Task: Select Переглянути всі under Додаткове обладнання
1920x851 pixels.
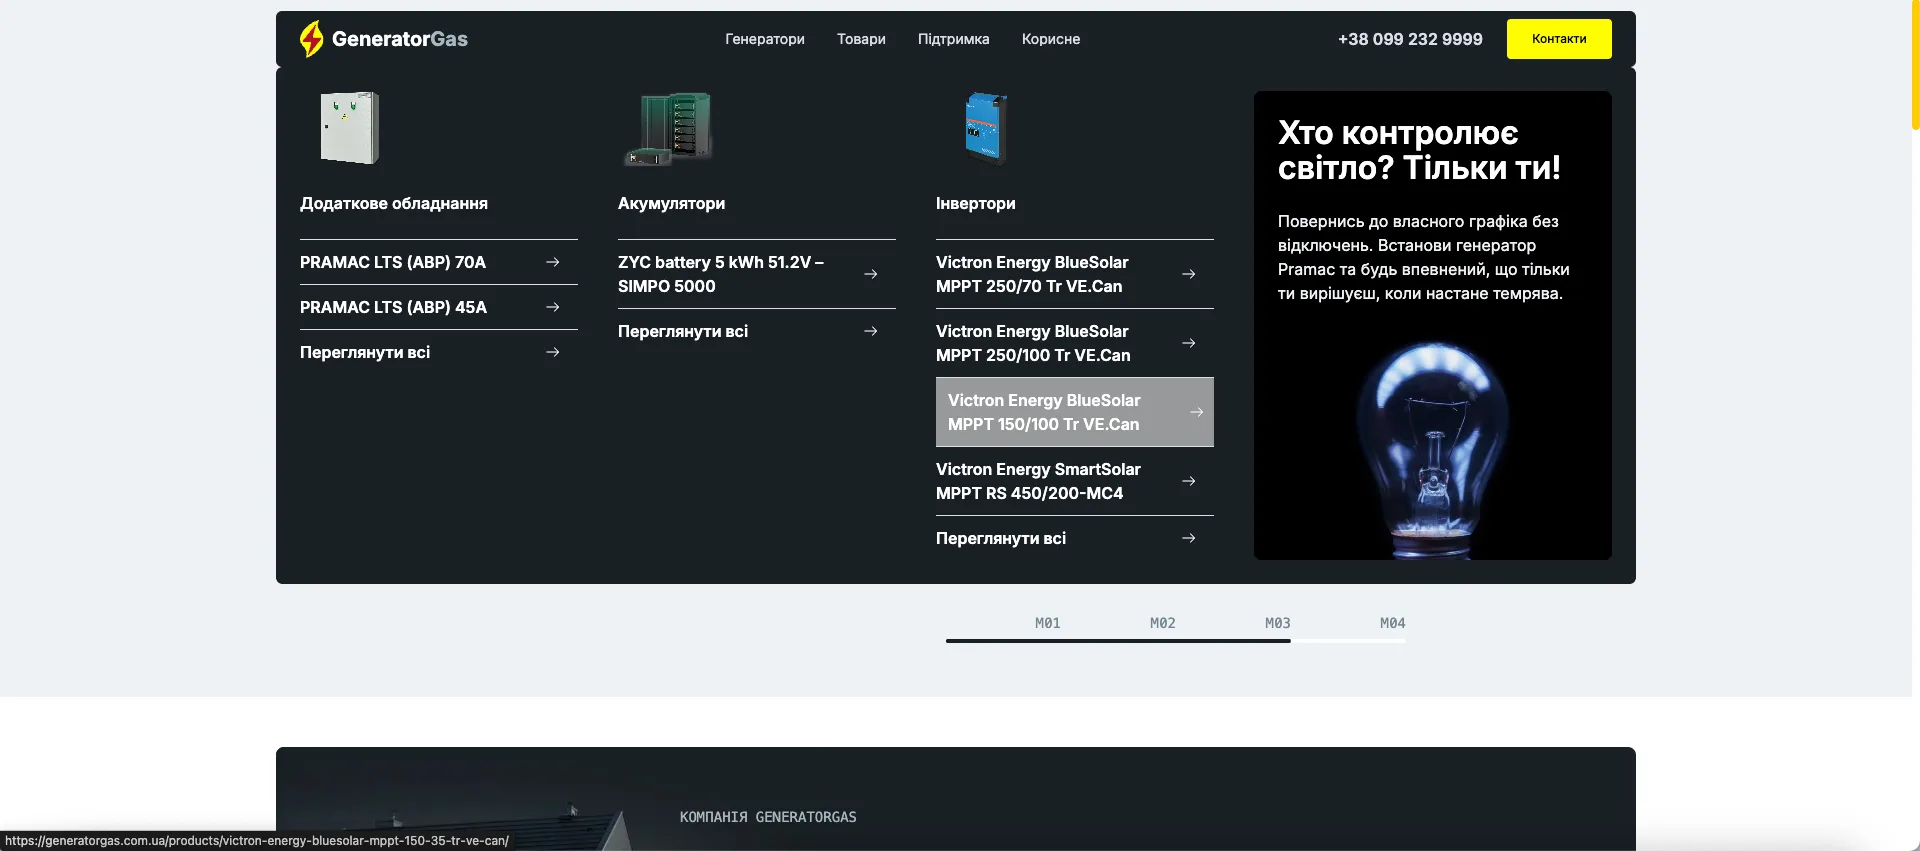Action: tap(365, 352)
